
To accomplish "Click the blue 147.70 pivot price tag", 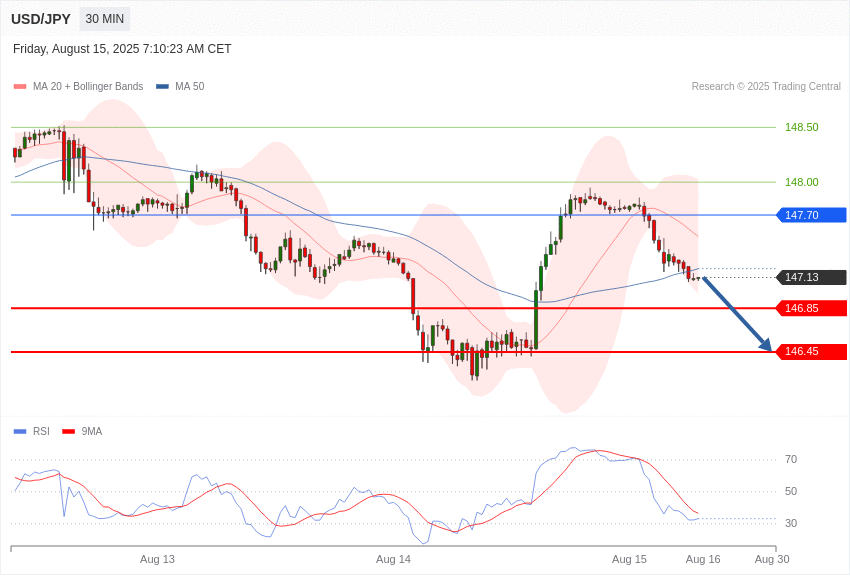I will (x=812, y=215).
